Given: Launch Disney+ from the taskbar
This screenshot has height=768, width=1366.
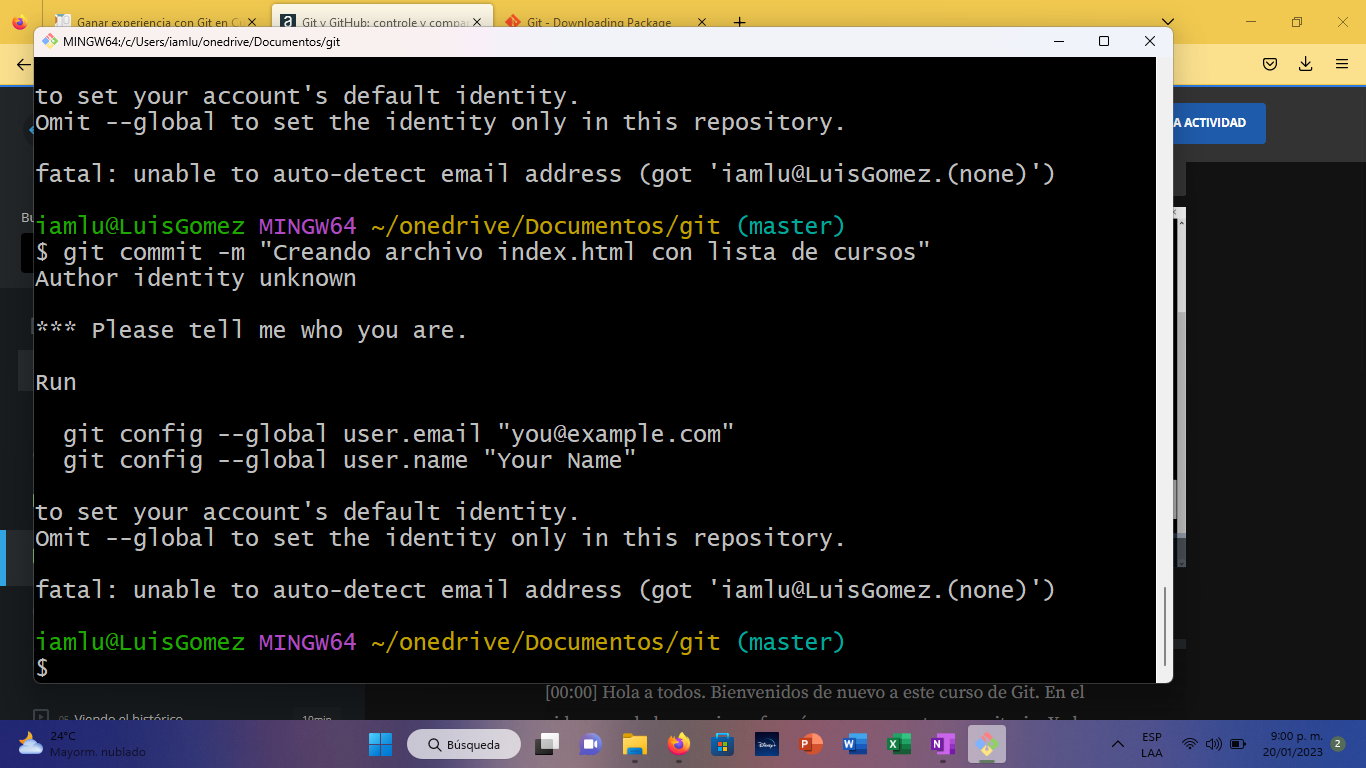Looking at the screenshot, I should 767,744.
